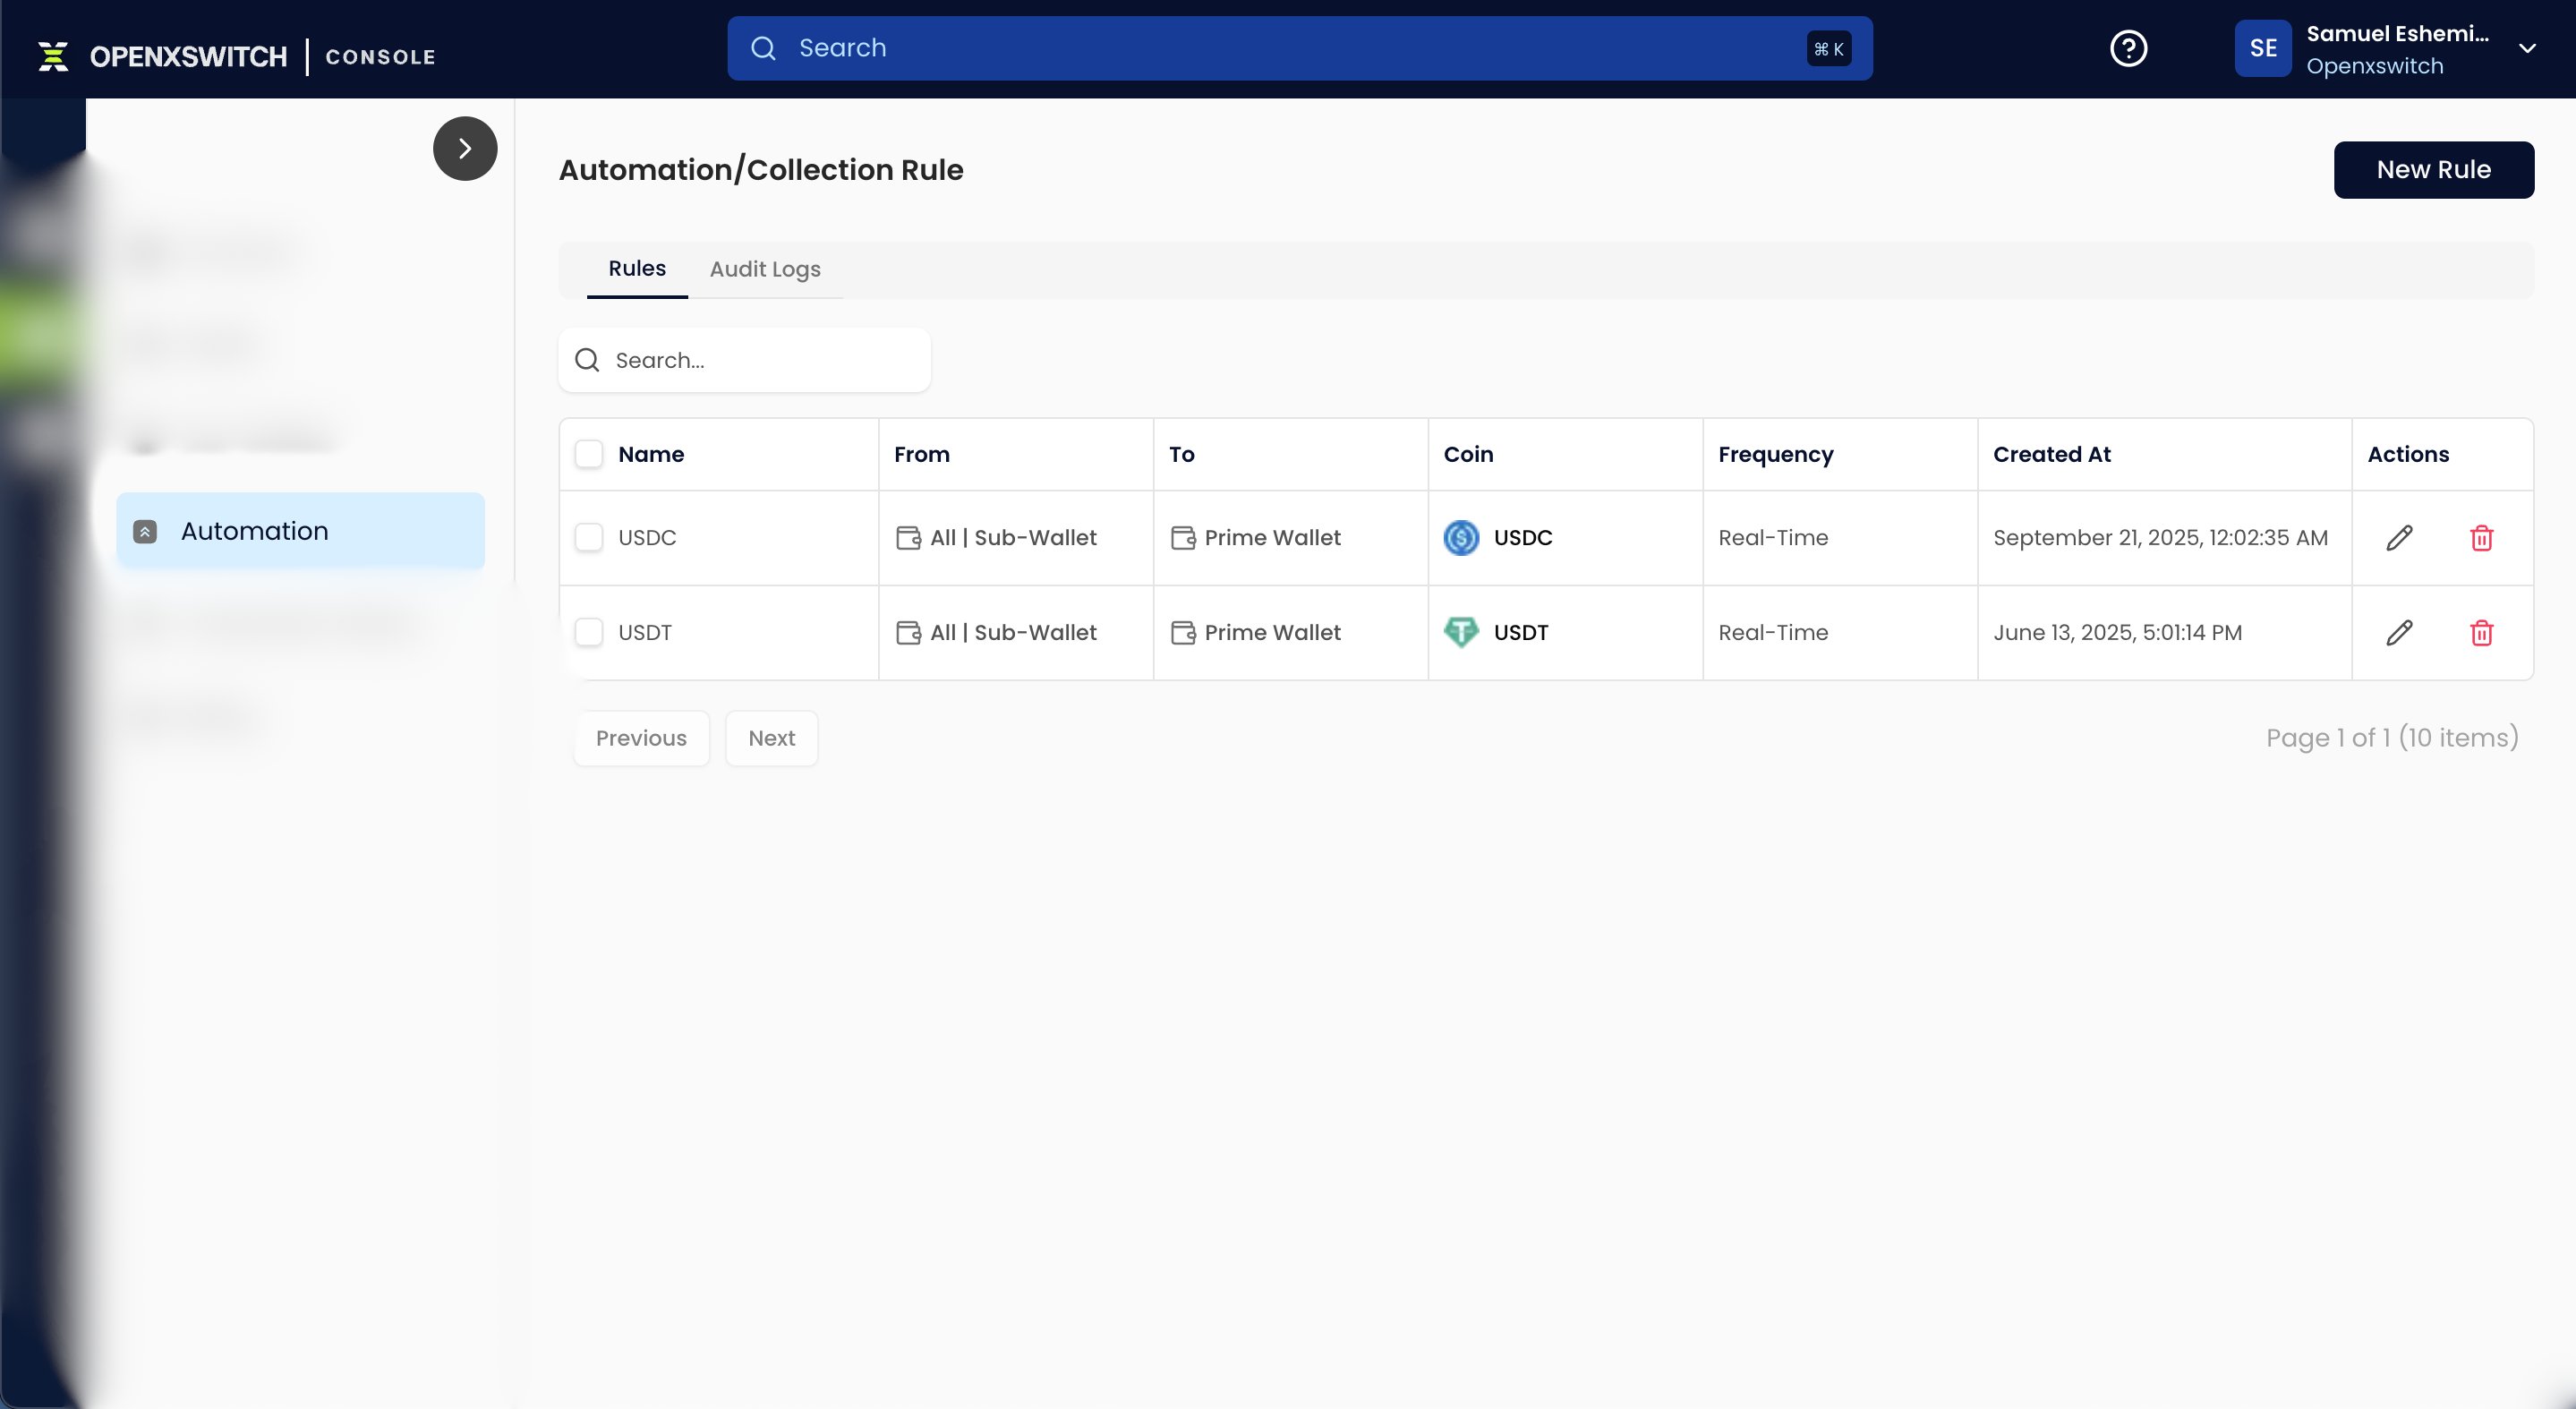Check the USDT rule checkbox

click(x=589, y=633)
